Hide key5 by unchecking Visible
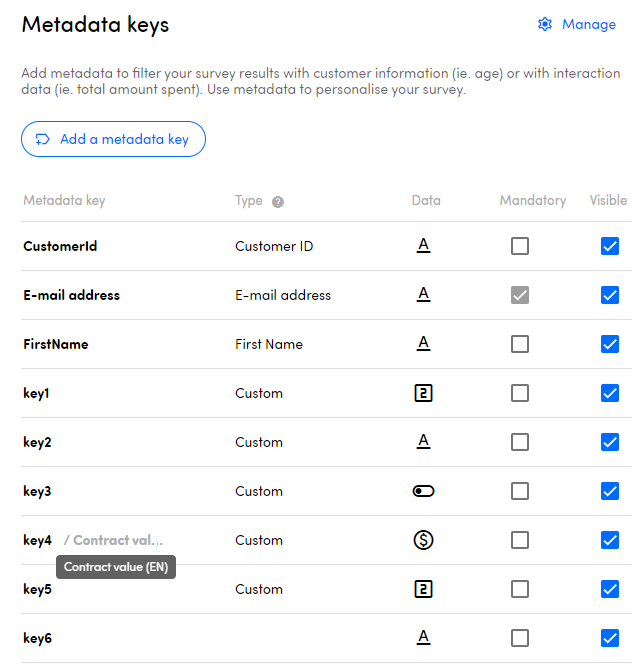Screen dimensions: 643x664 610,589
